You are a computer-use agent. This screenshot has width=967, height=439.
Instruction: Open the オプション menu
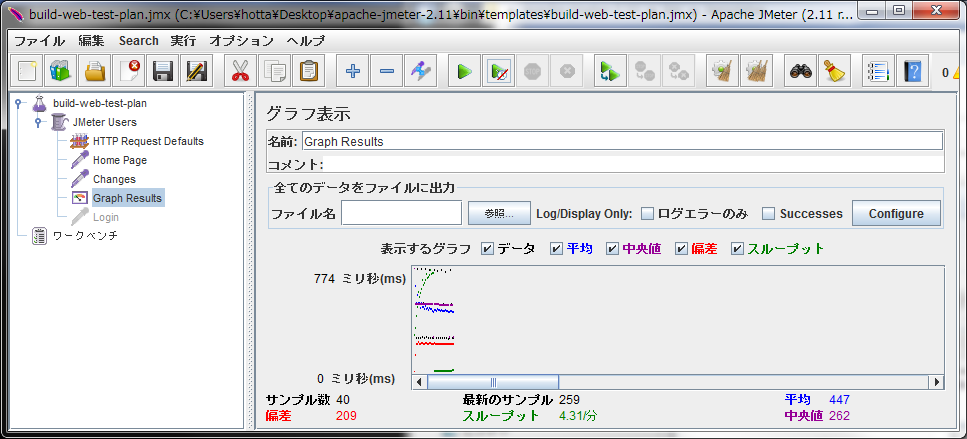click(x=241, y=41)
